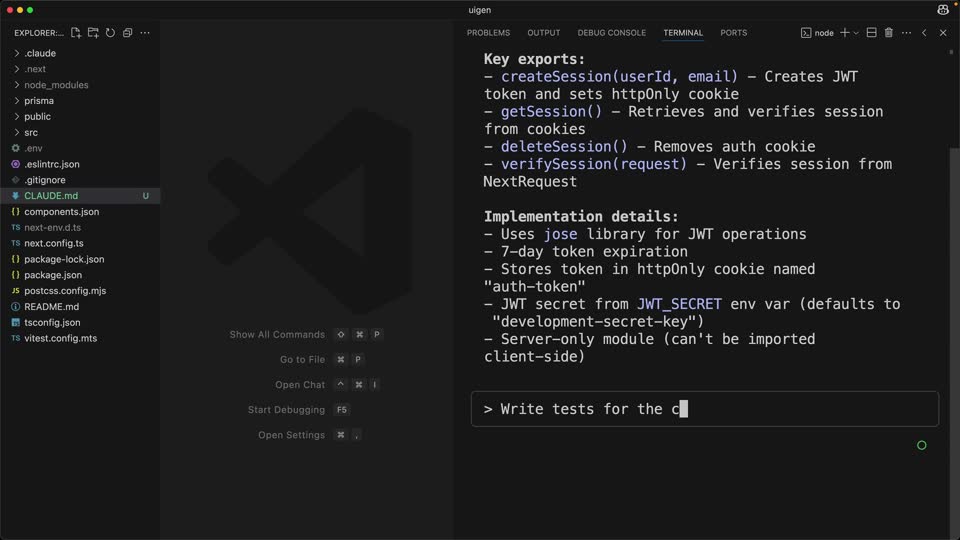Image resolution: width=960 pixels, height=540 pixels.
Task: Split the terminal panel
Action: [871, 33]
